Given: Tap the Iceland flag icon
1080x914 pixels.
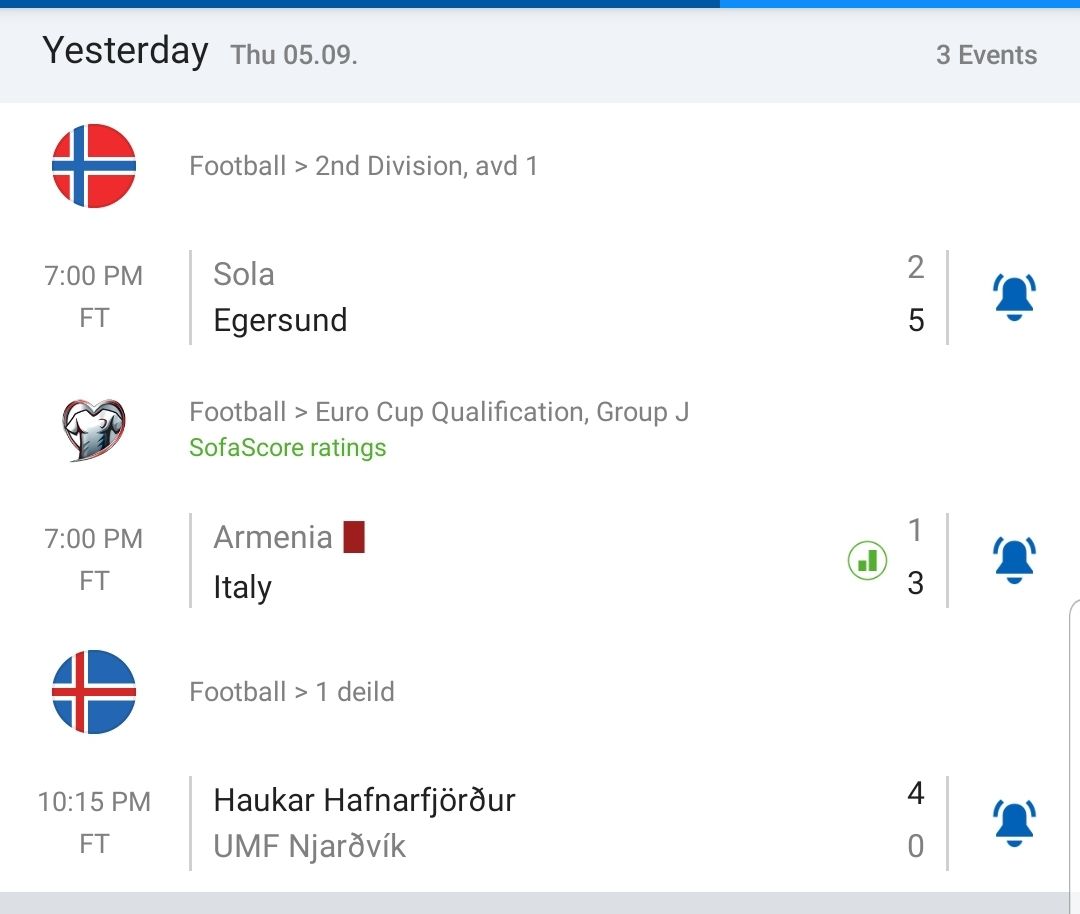Looking at the screenshot, I should [x=94, y=692].
